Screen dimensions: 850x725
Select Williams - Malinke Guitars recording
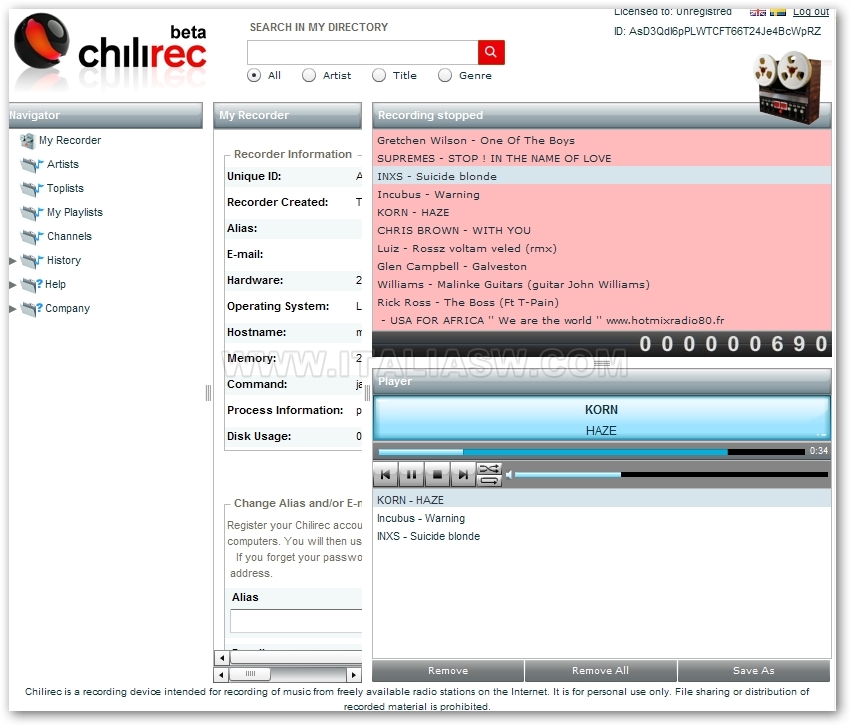602,284
